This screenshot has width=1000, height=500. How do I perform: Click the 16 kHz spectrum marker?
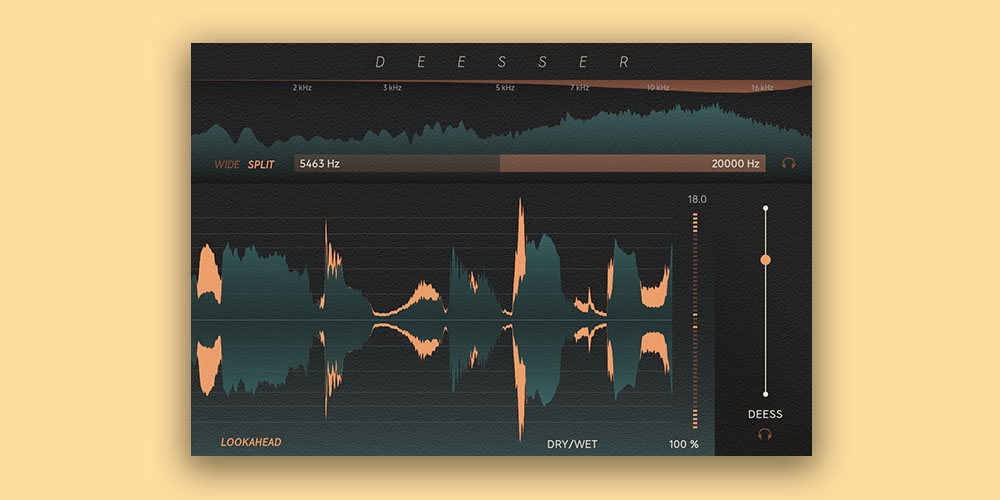coord(762,88)
